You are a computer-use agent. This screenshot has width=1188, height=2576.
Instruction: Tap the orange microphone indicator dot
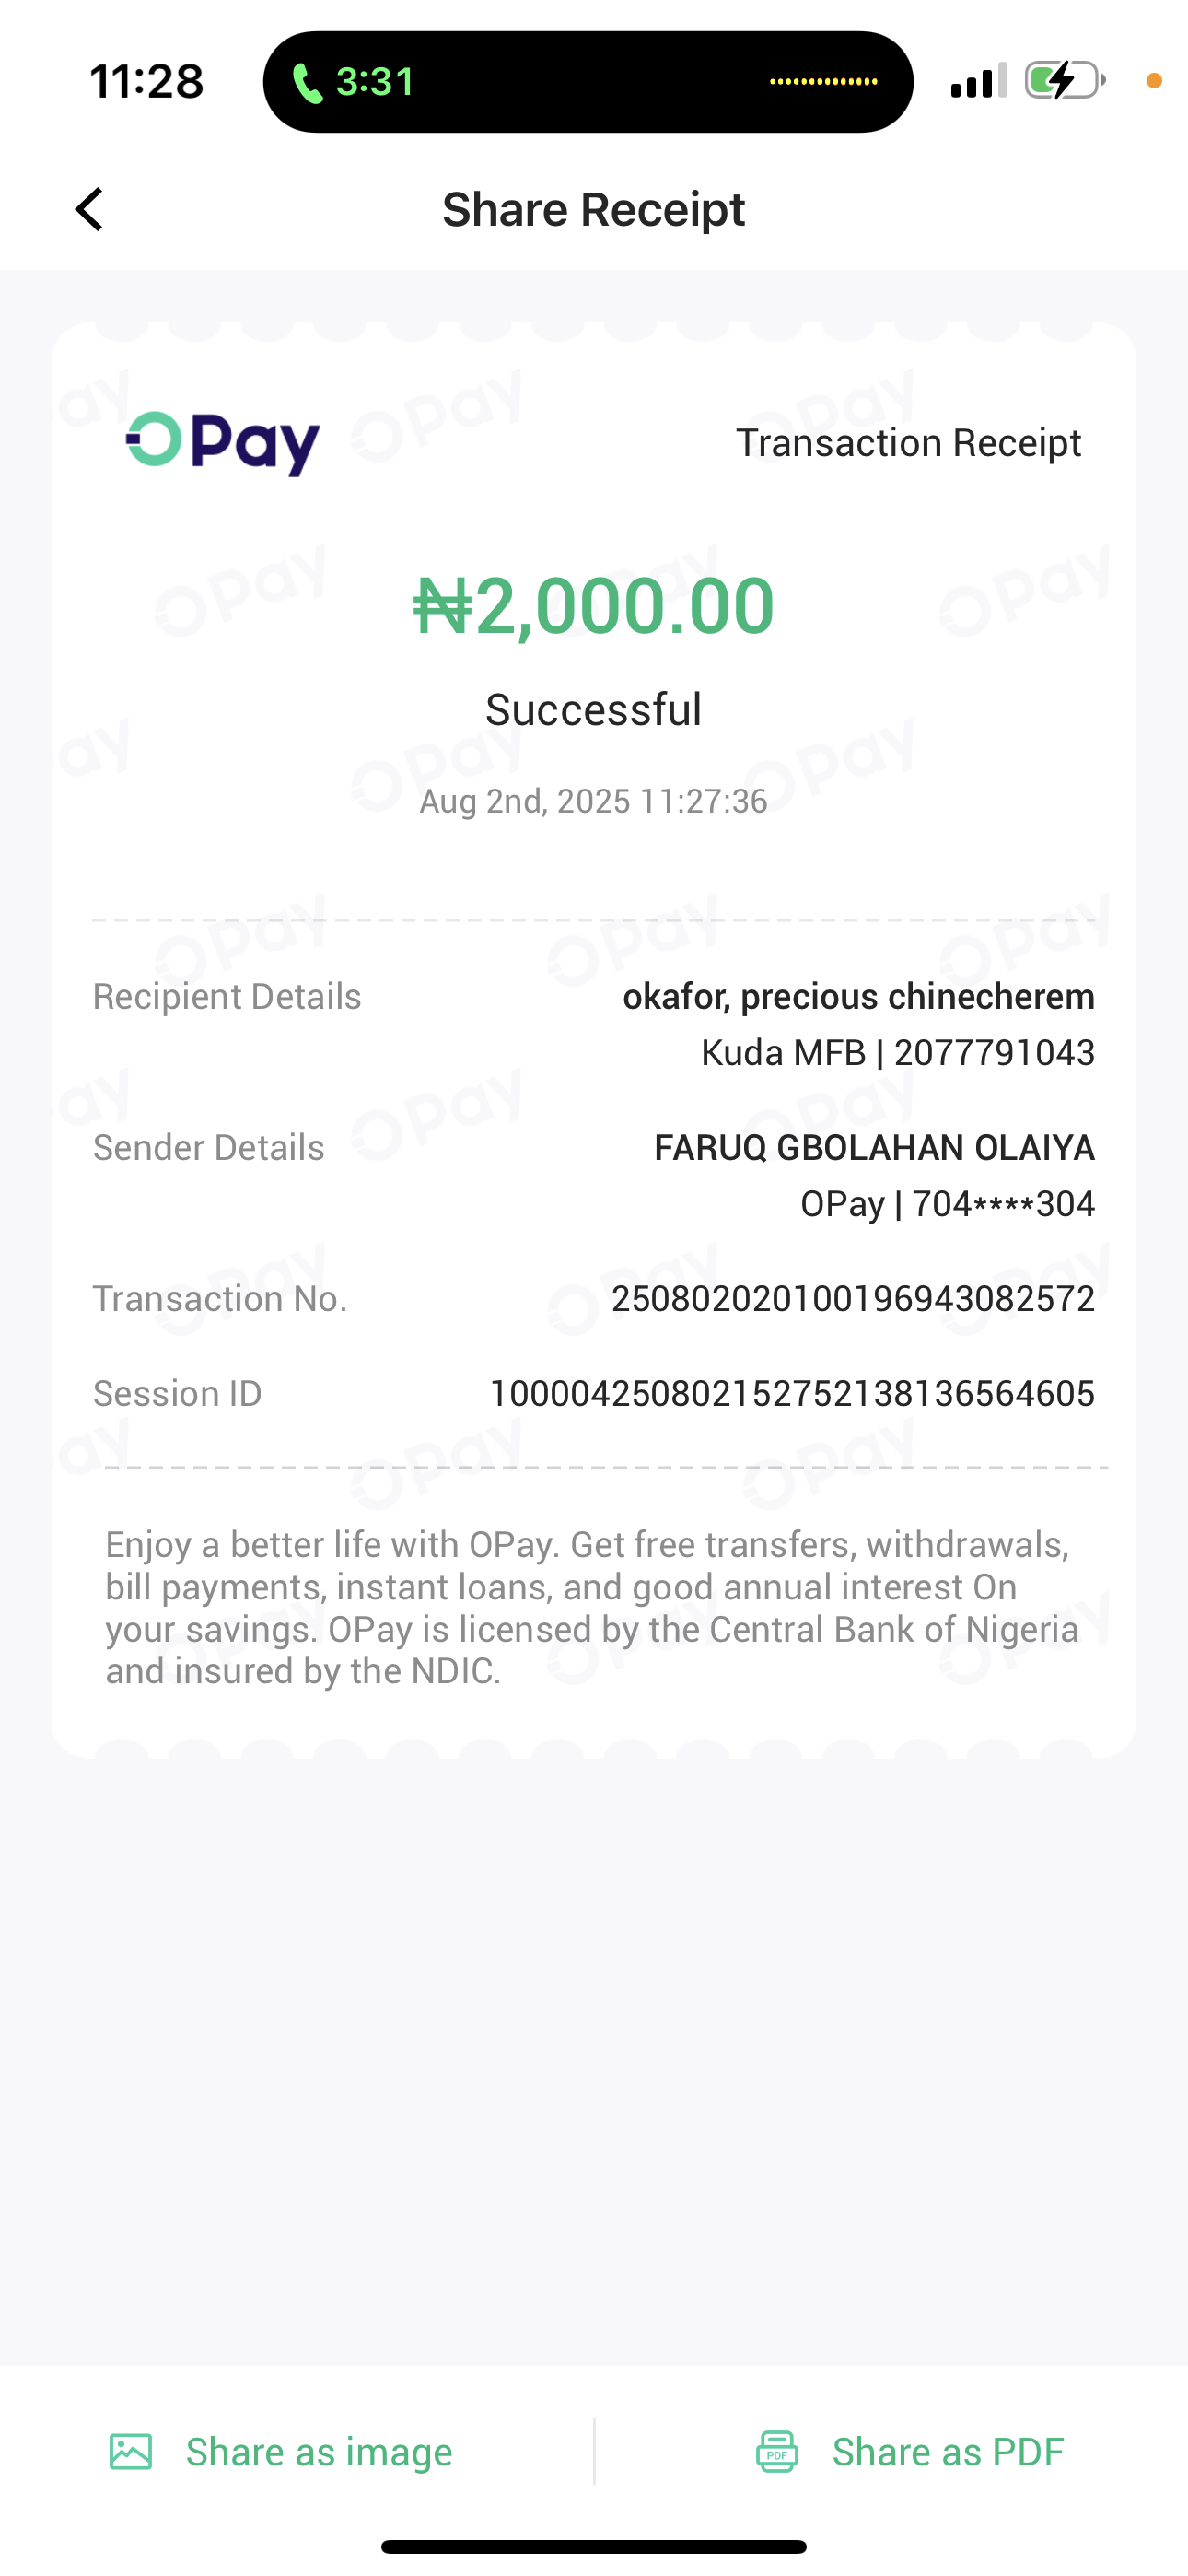pos(1154,81)
